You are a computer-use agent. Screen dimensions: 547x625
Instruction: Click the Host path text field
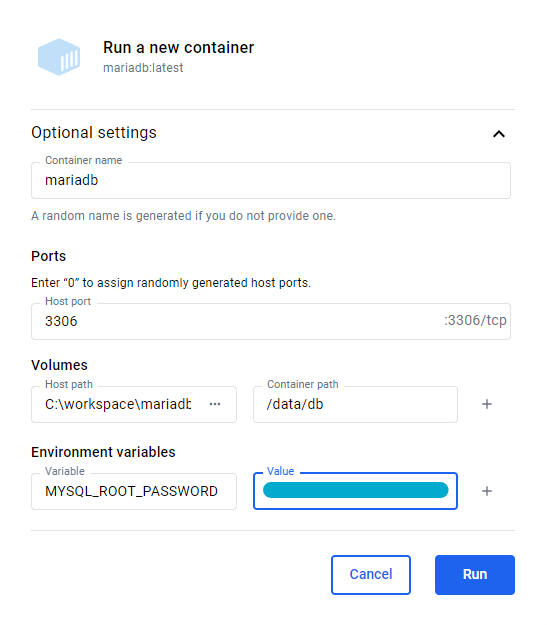click(x=120, y=404)
